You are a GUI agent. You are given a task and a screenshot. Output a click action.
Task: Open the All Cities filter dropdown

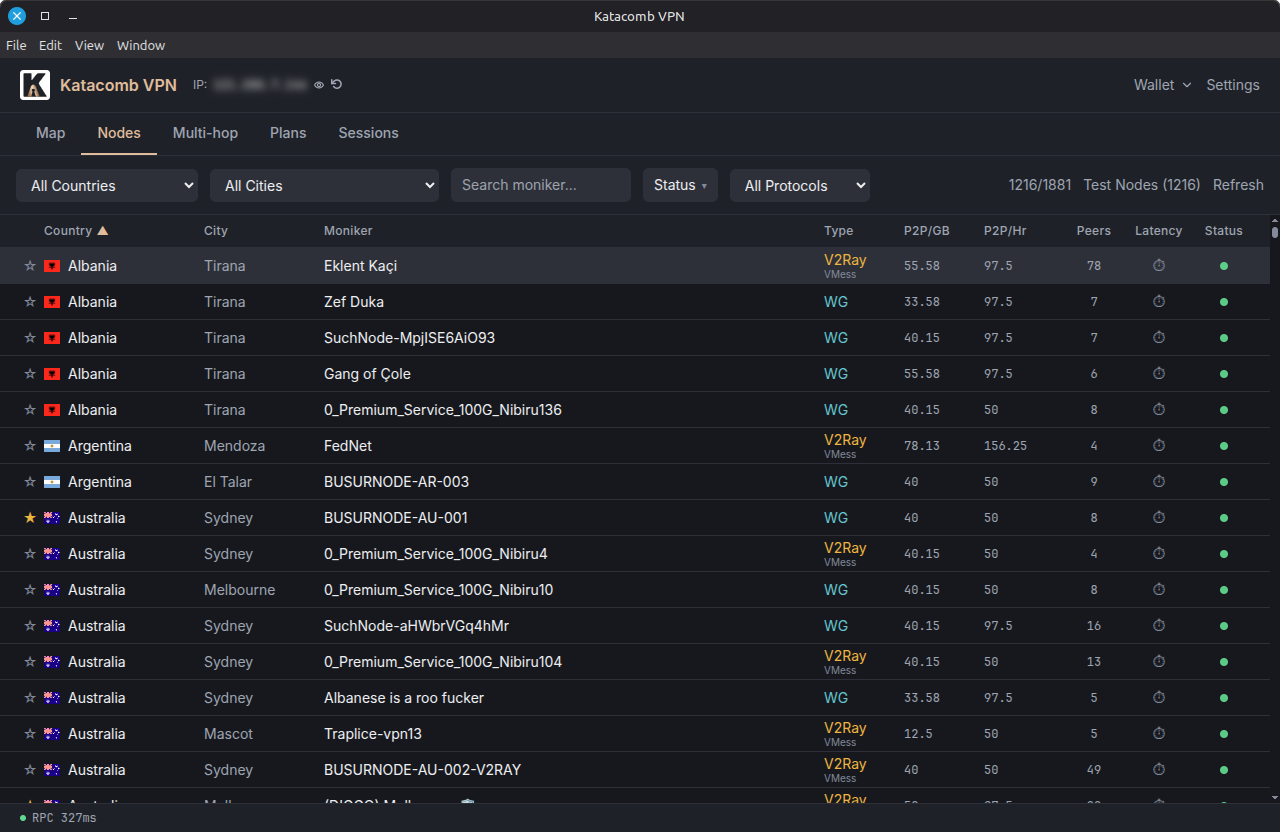click(x=324, y=185)
